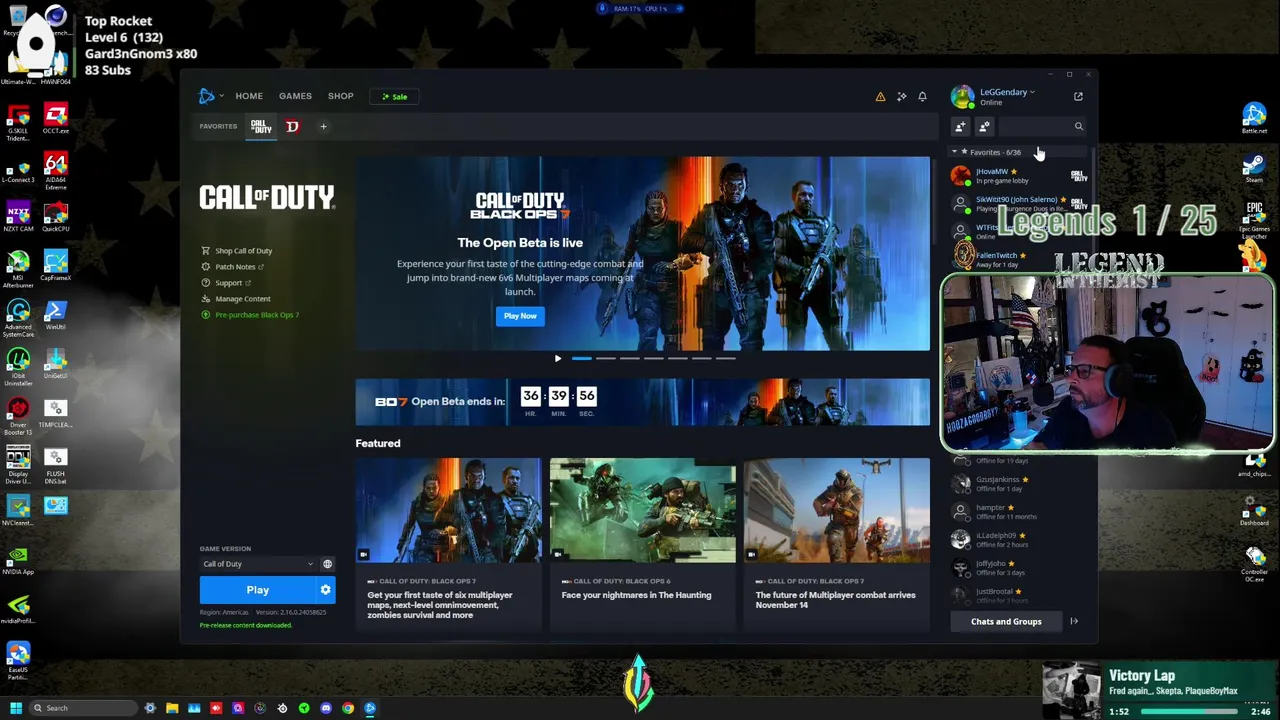Go to the HOME tab

[x=249, y=96]
